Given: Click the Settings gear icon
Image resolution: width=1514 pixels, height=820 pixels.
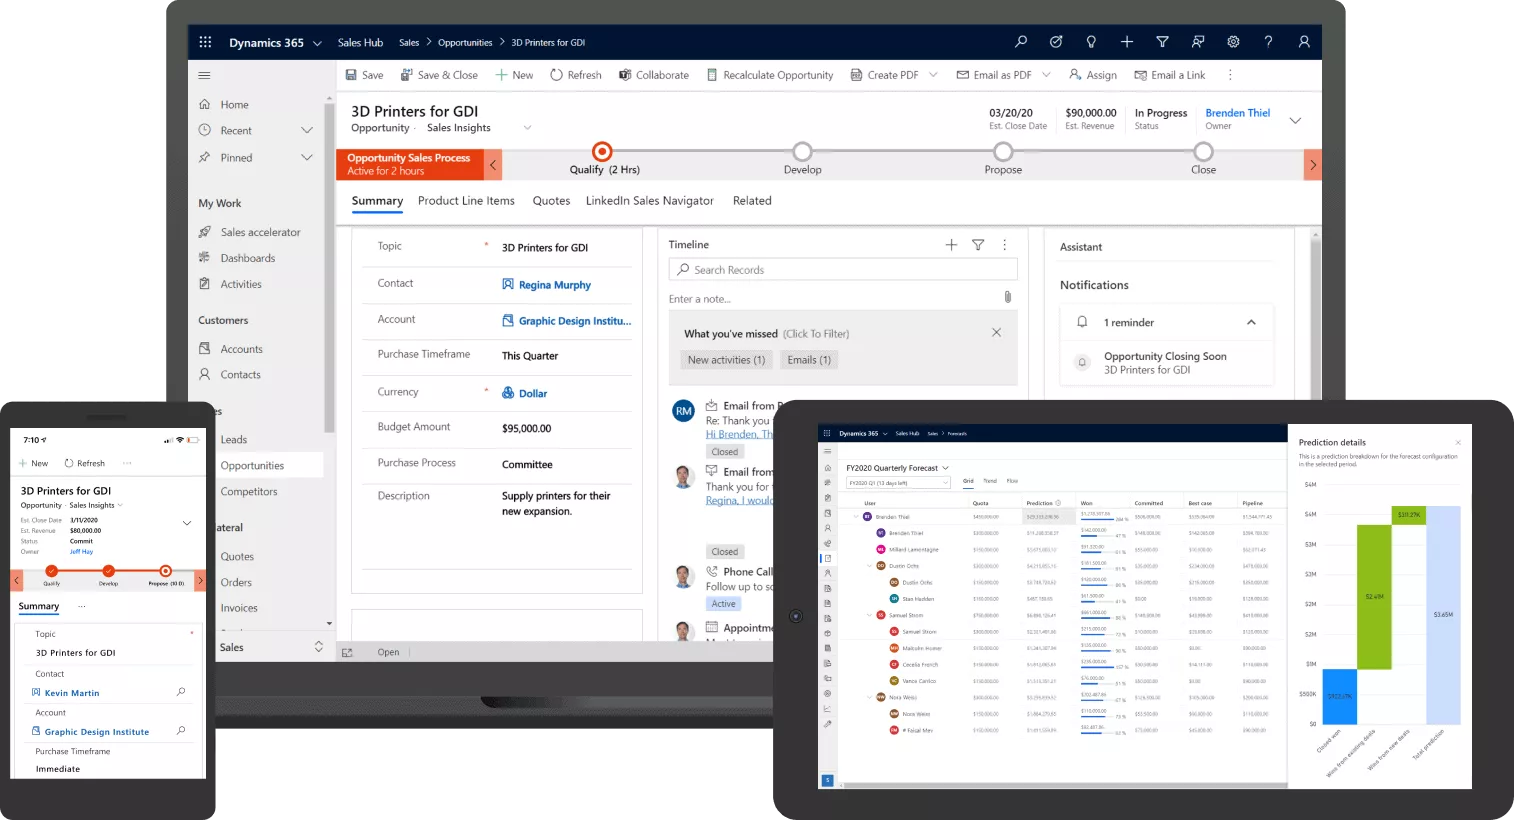Looking at the screenshot, I should [1233, 42].
